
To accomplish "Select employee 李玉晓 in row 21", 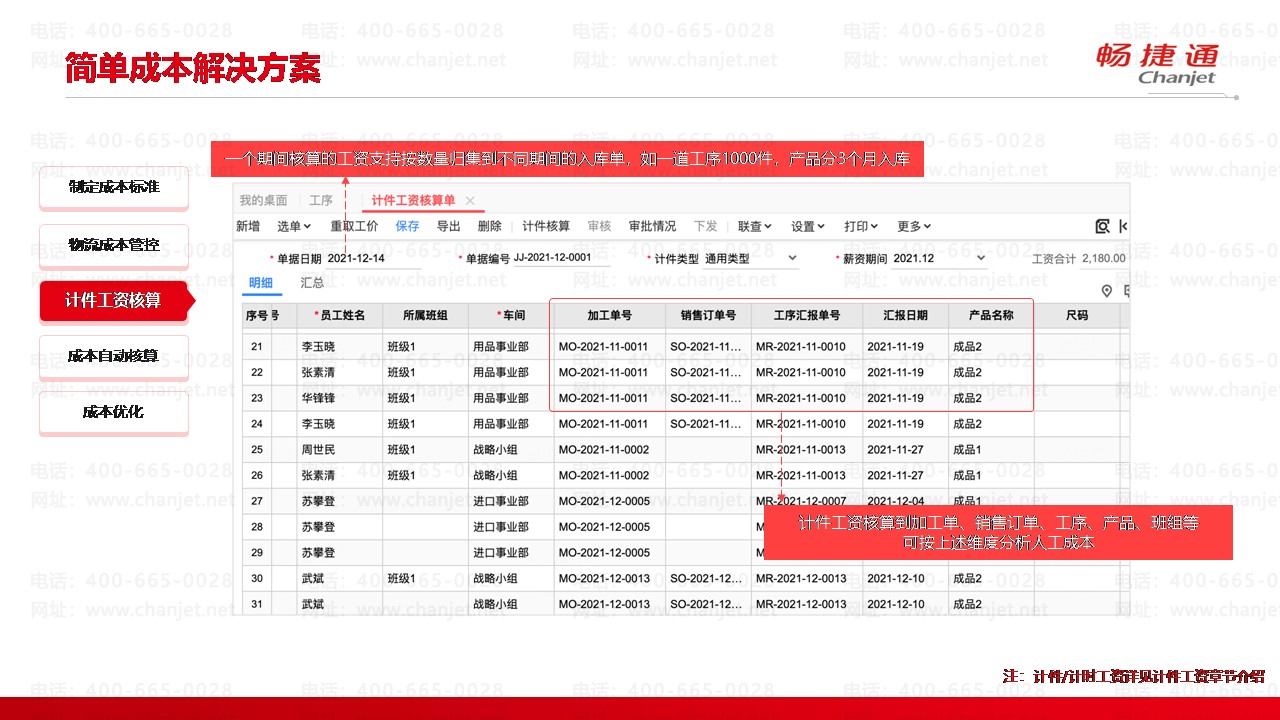I will 320,347.
